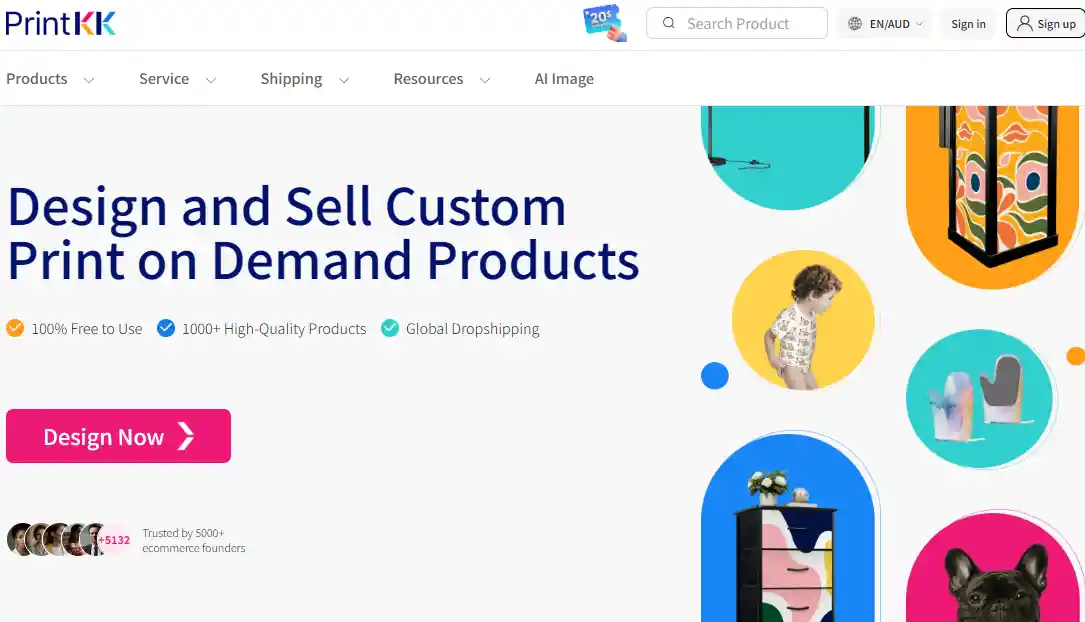The height and width of the screenshot is (622, 1085).
Task: Select the oven mitts product image
Action: [x=979, y=399]
